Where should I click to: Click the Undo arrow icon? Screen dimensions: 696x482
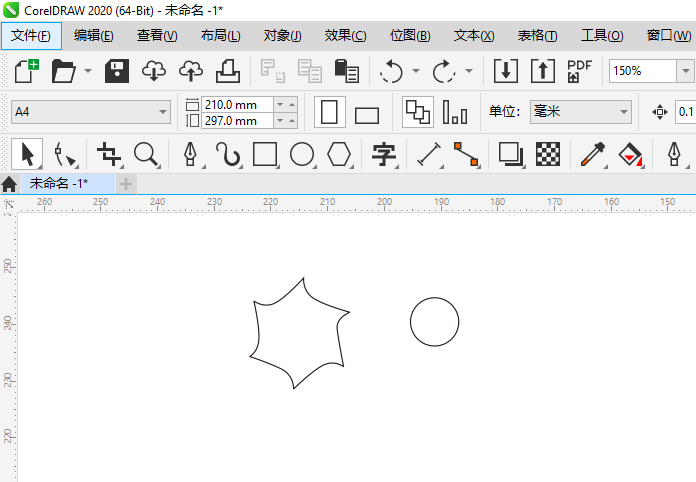point(392,71)
